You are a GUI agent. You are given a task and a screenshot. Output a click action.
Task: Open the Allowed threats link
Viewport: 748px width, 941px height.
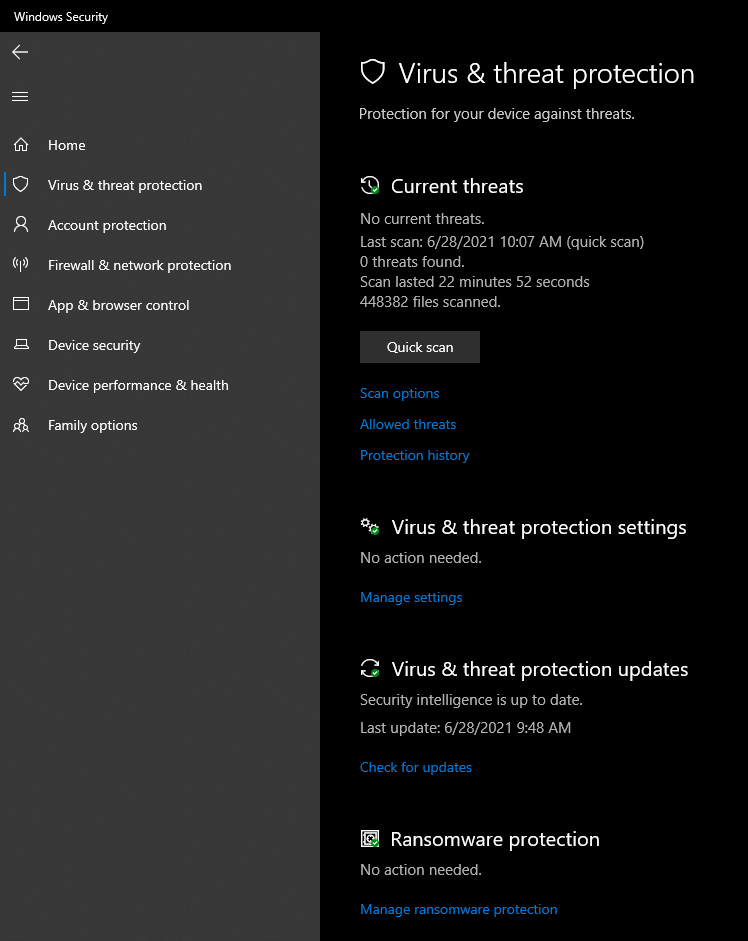coord(408,424)
